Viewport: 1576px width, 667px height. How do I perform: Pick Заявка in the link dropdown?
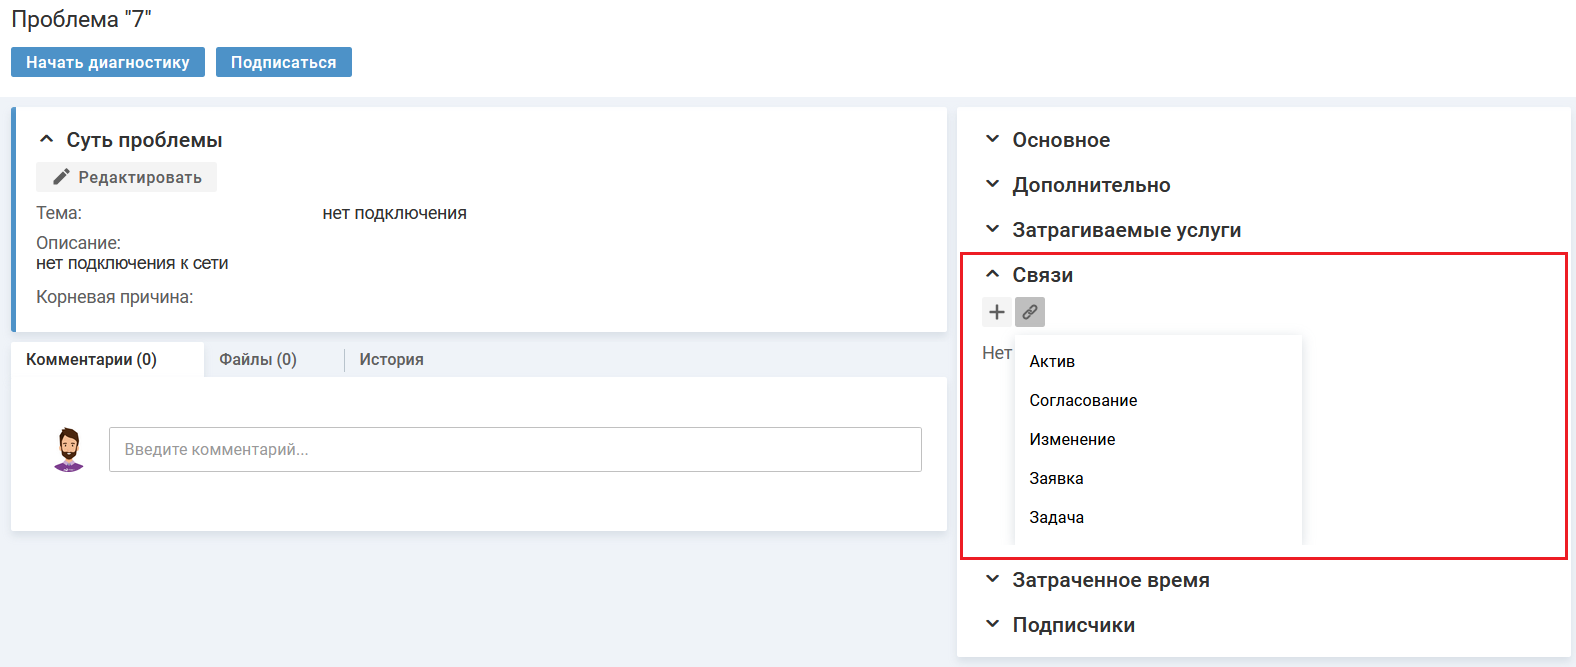(x=1056, y=479)
